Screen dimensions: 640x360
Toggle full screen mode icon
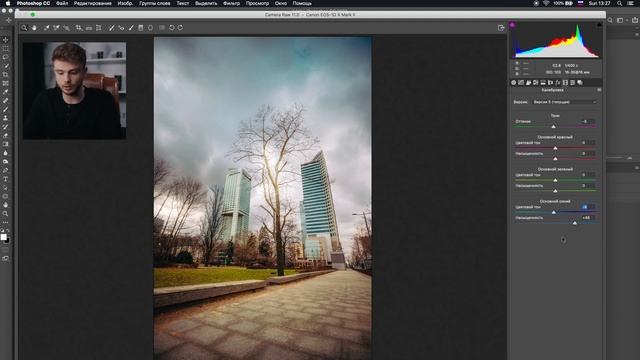click(x=501, y=28)
